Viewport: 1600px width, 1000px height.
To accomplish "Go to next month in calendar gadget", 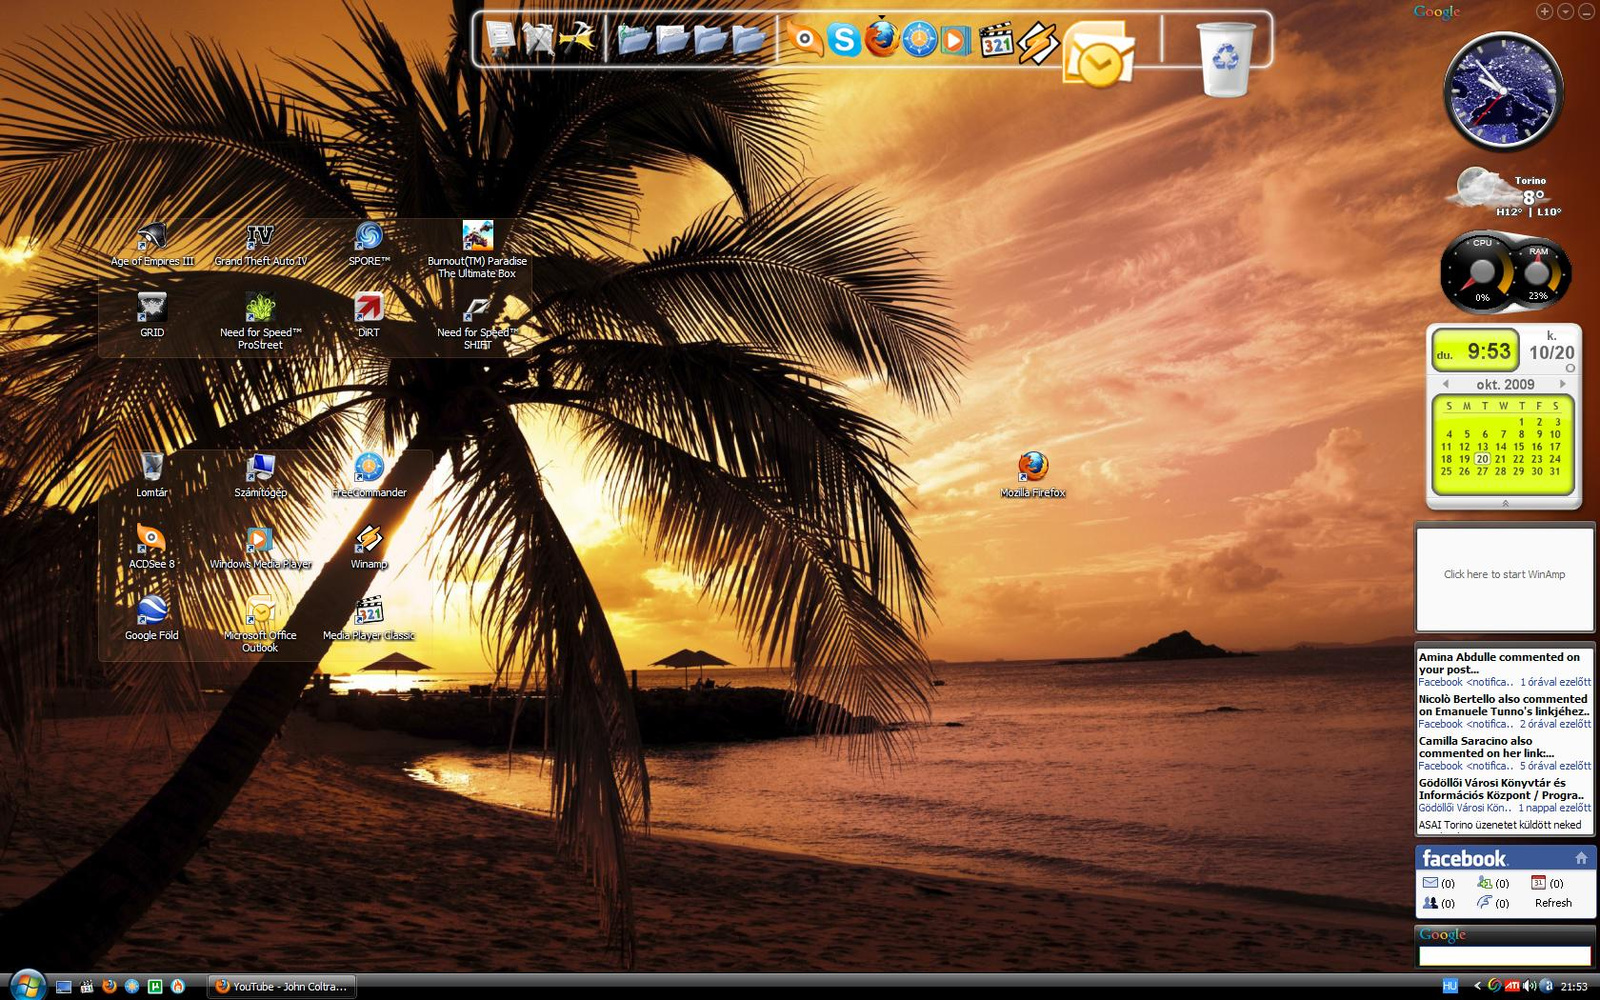I will tap(1562, 384).
